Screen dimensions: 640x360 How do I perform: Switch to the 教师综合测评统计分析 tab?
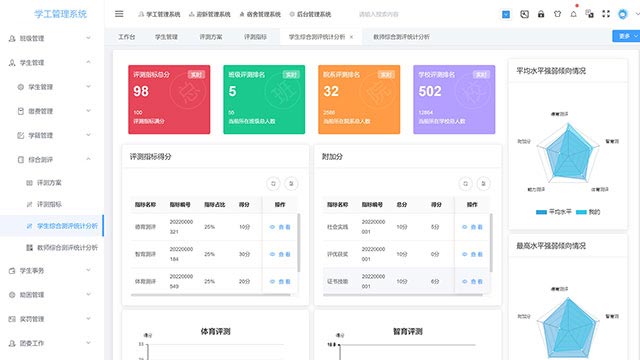click(x=401, y=37)
